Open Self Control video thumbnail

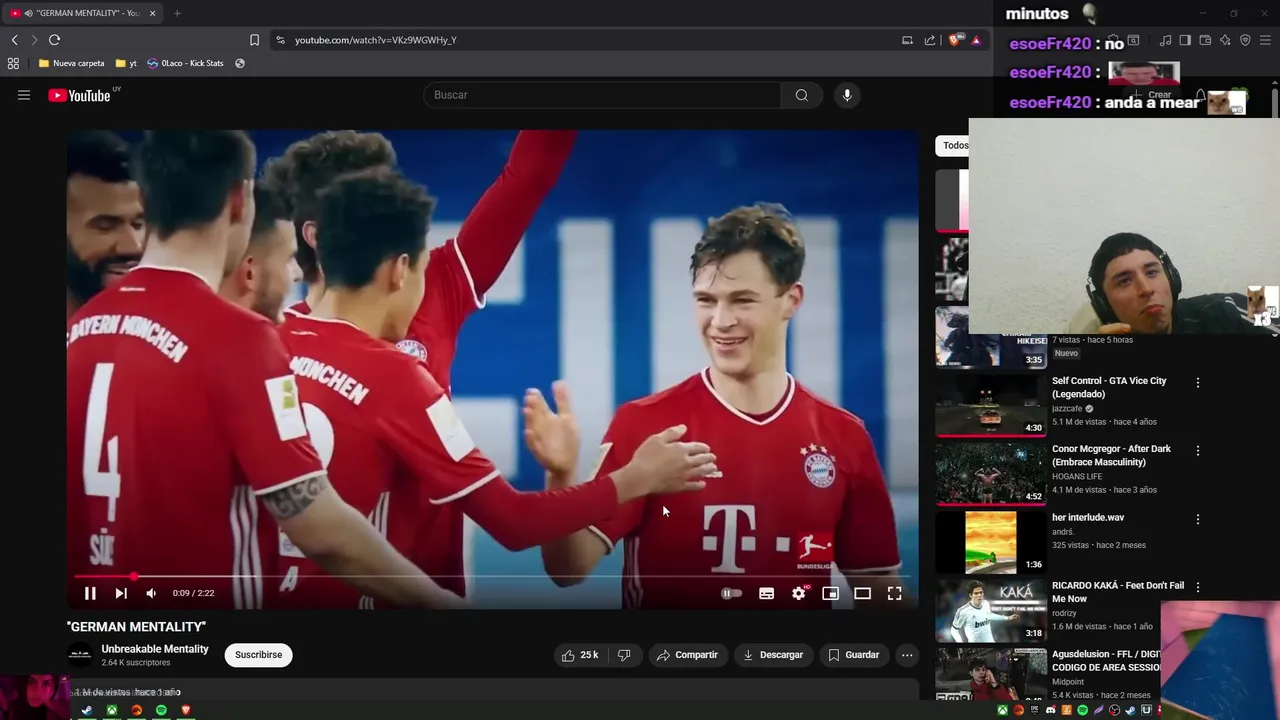pyautogui.click(x=990, y=405)
